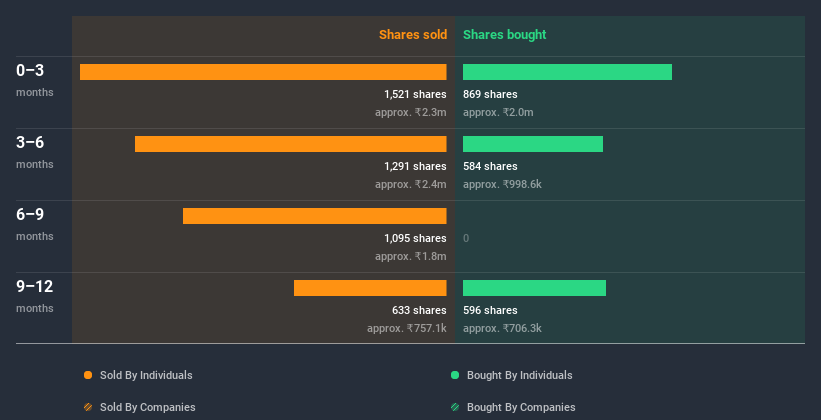Select the Bought By Individuals legend label
821x420 pixels.
pos(519,375)
